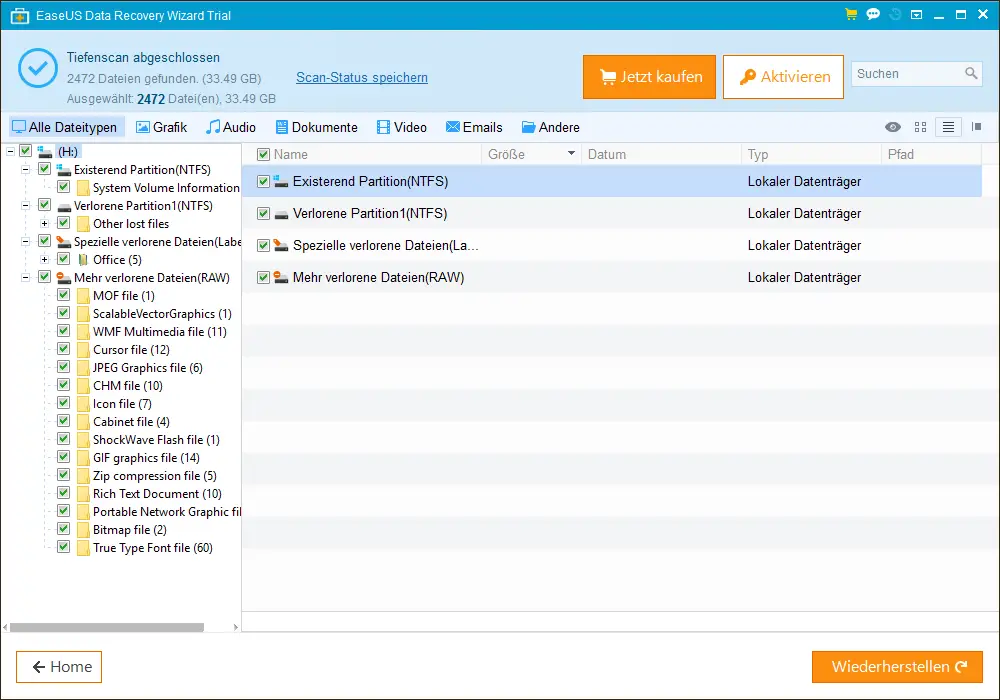Click the Office (5) folder icon

83,259
